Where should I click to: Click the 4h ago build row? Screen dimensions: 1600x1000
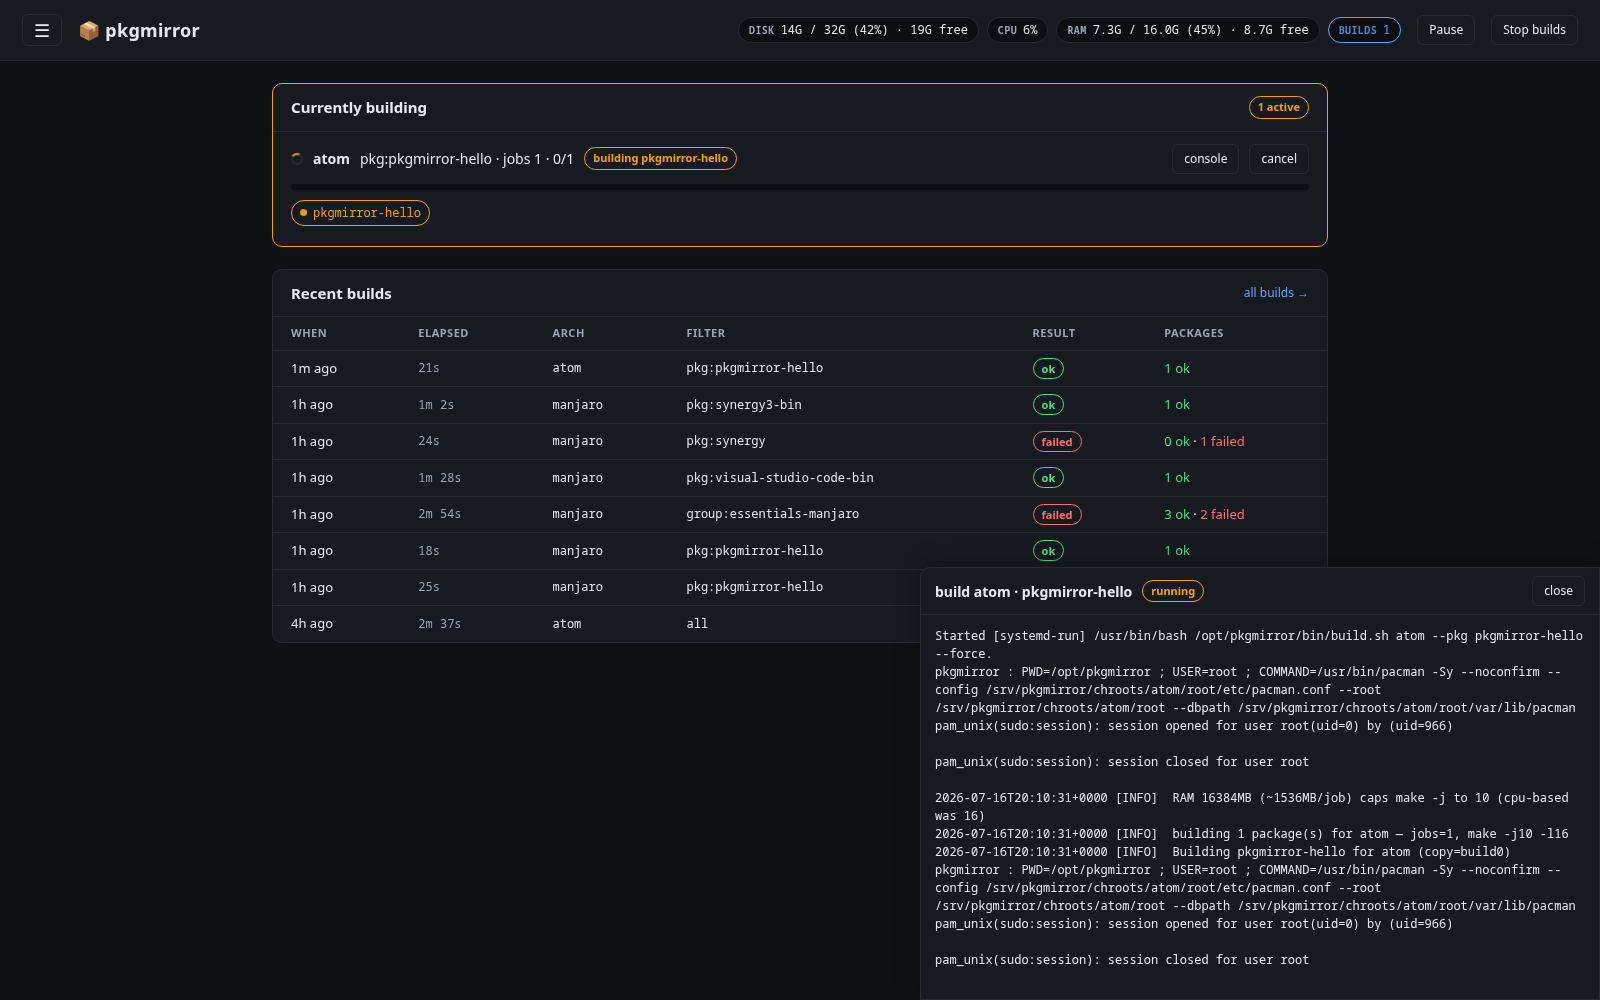[596, 624]
